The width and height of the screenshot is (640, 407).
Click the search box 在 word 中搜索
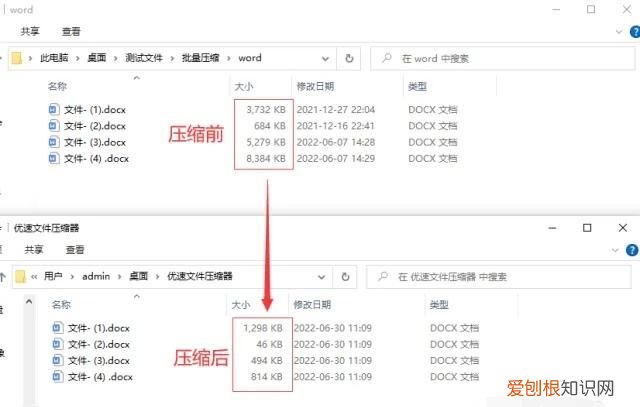tap(503, 58)
